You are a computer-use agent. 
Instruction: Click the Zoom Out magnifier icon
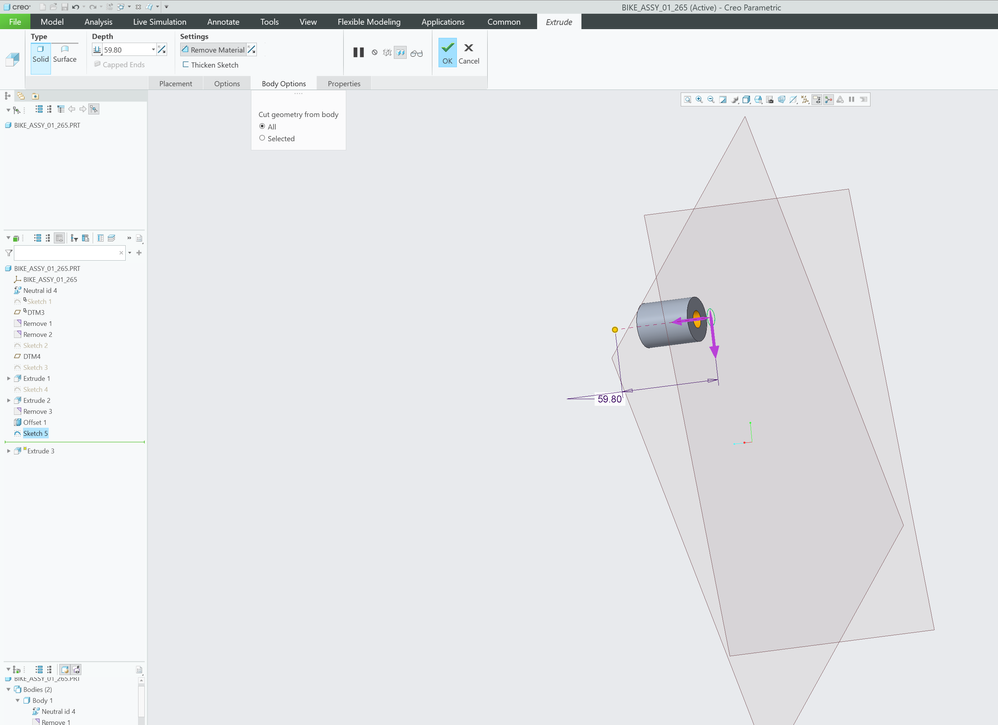[x=711, y=100]
